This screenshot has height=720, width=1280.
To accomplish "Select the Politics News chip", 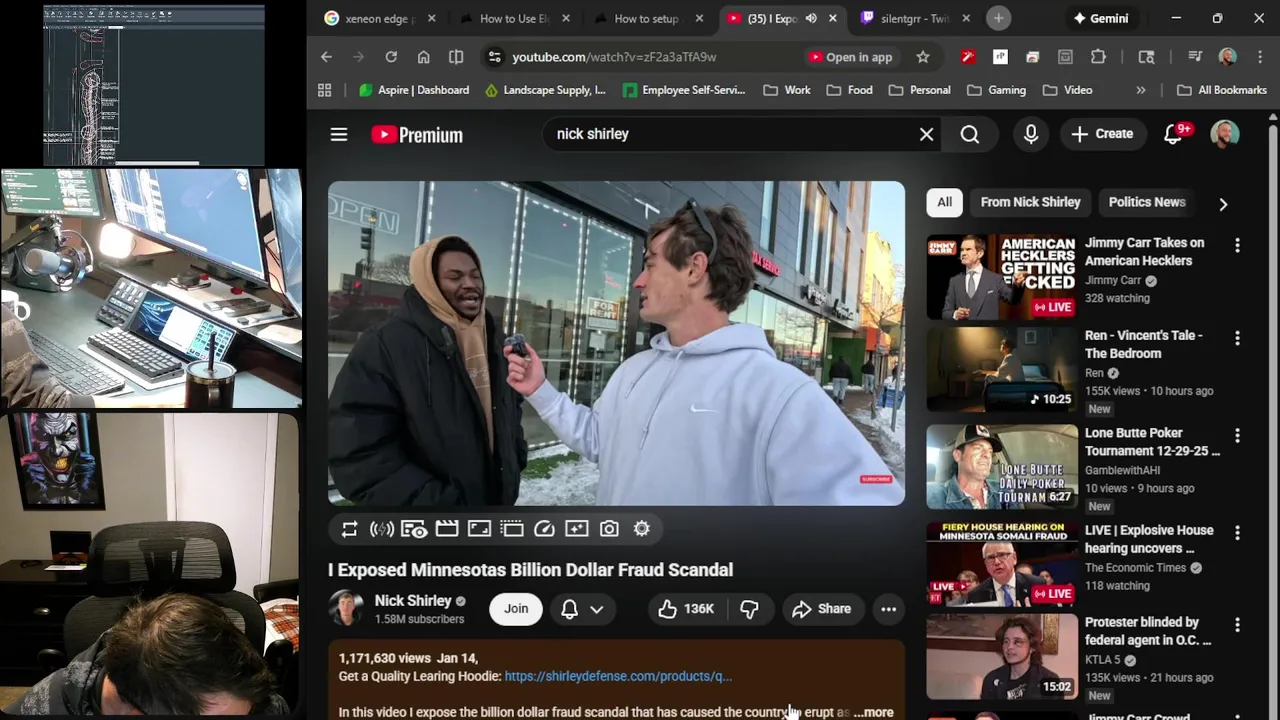I will pos(1147,202).
